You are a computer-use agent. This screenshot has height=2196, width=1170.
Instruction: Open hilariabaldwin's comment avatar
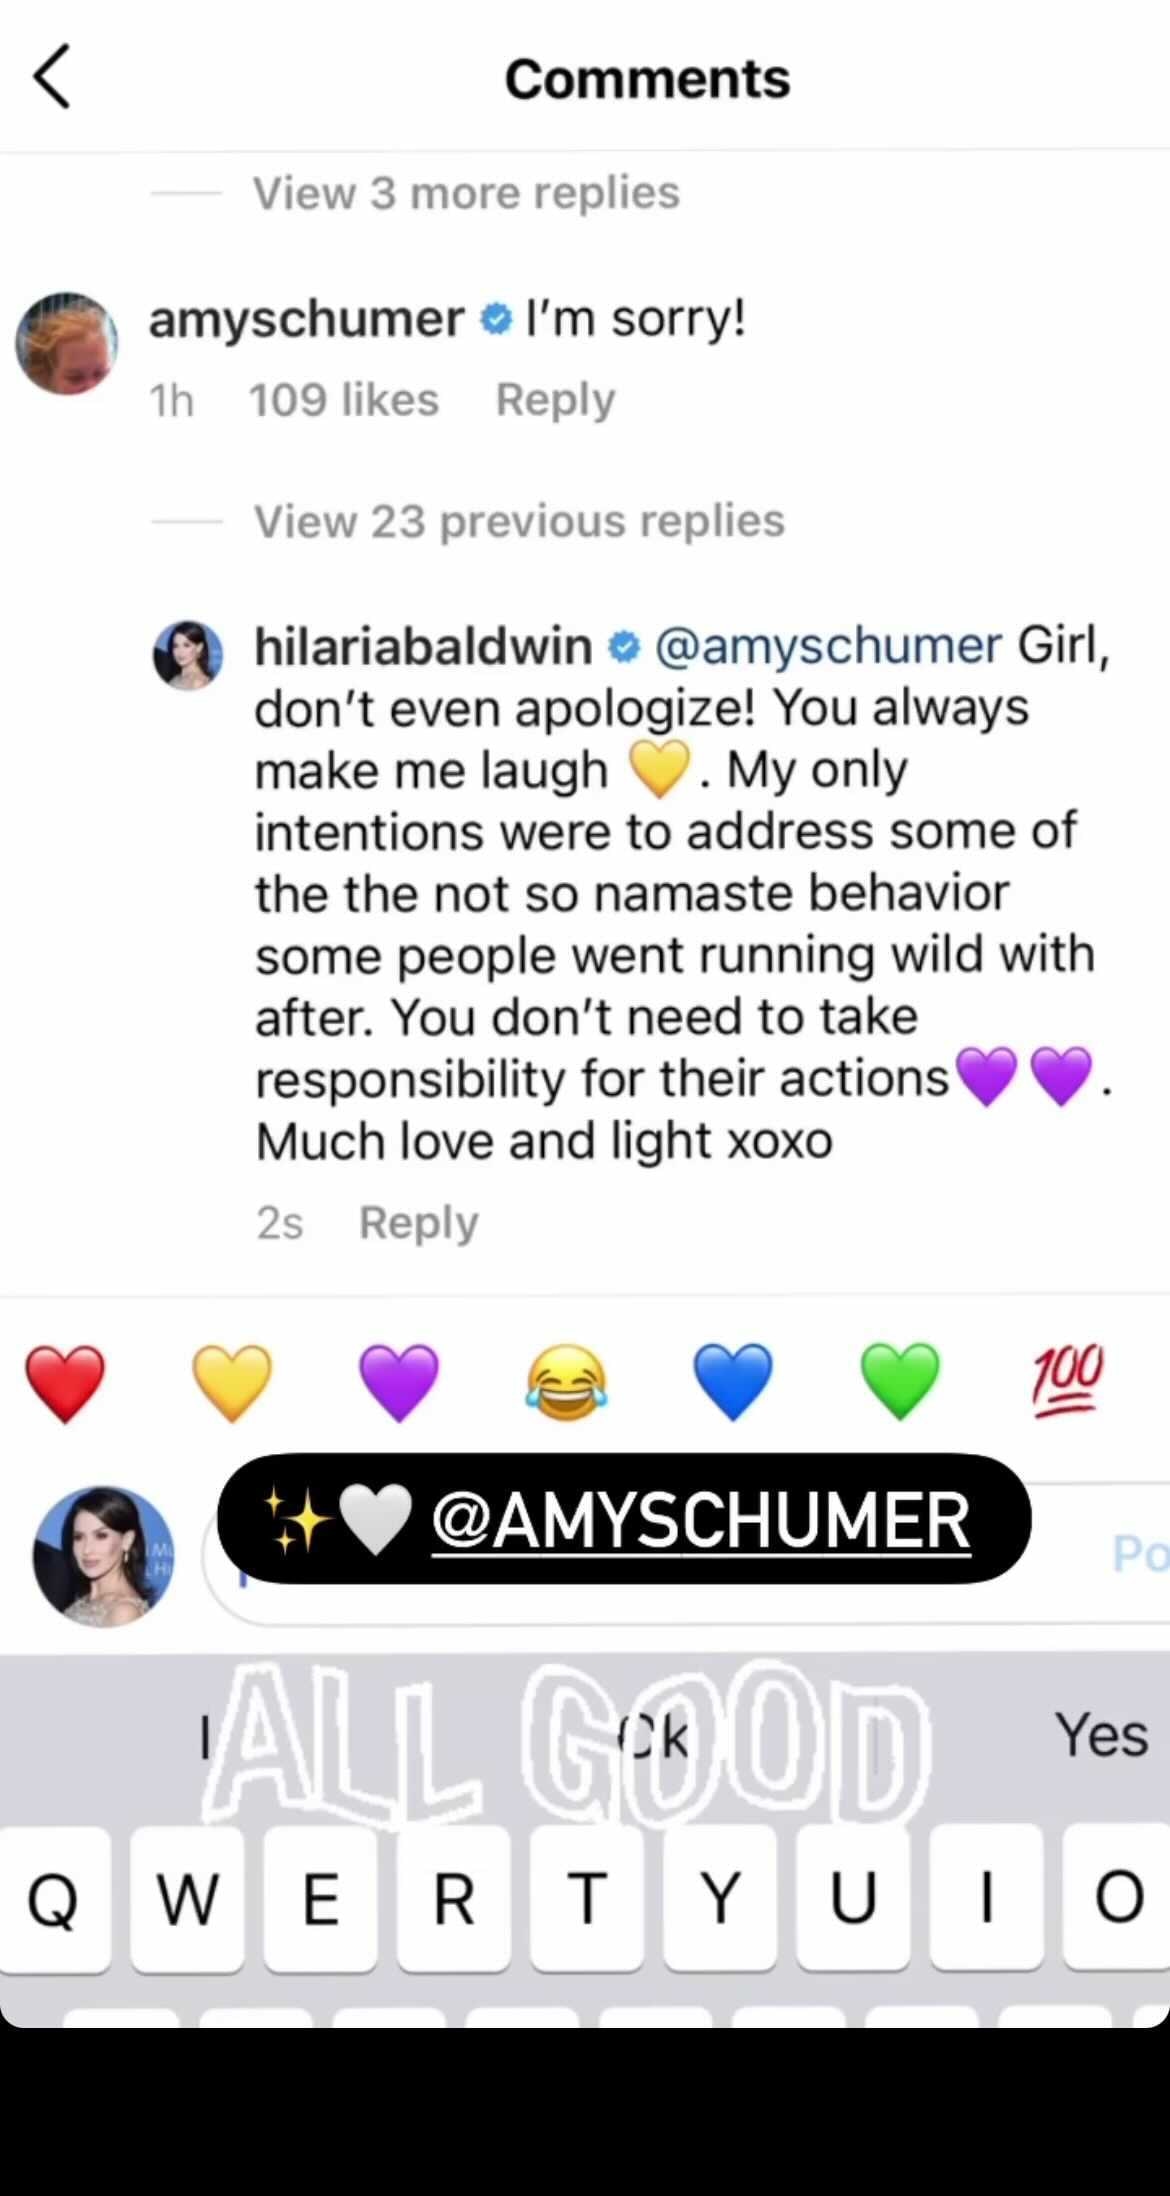pos(188,655)
